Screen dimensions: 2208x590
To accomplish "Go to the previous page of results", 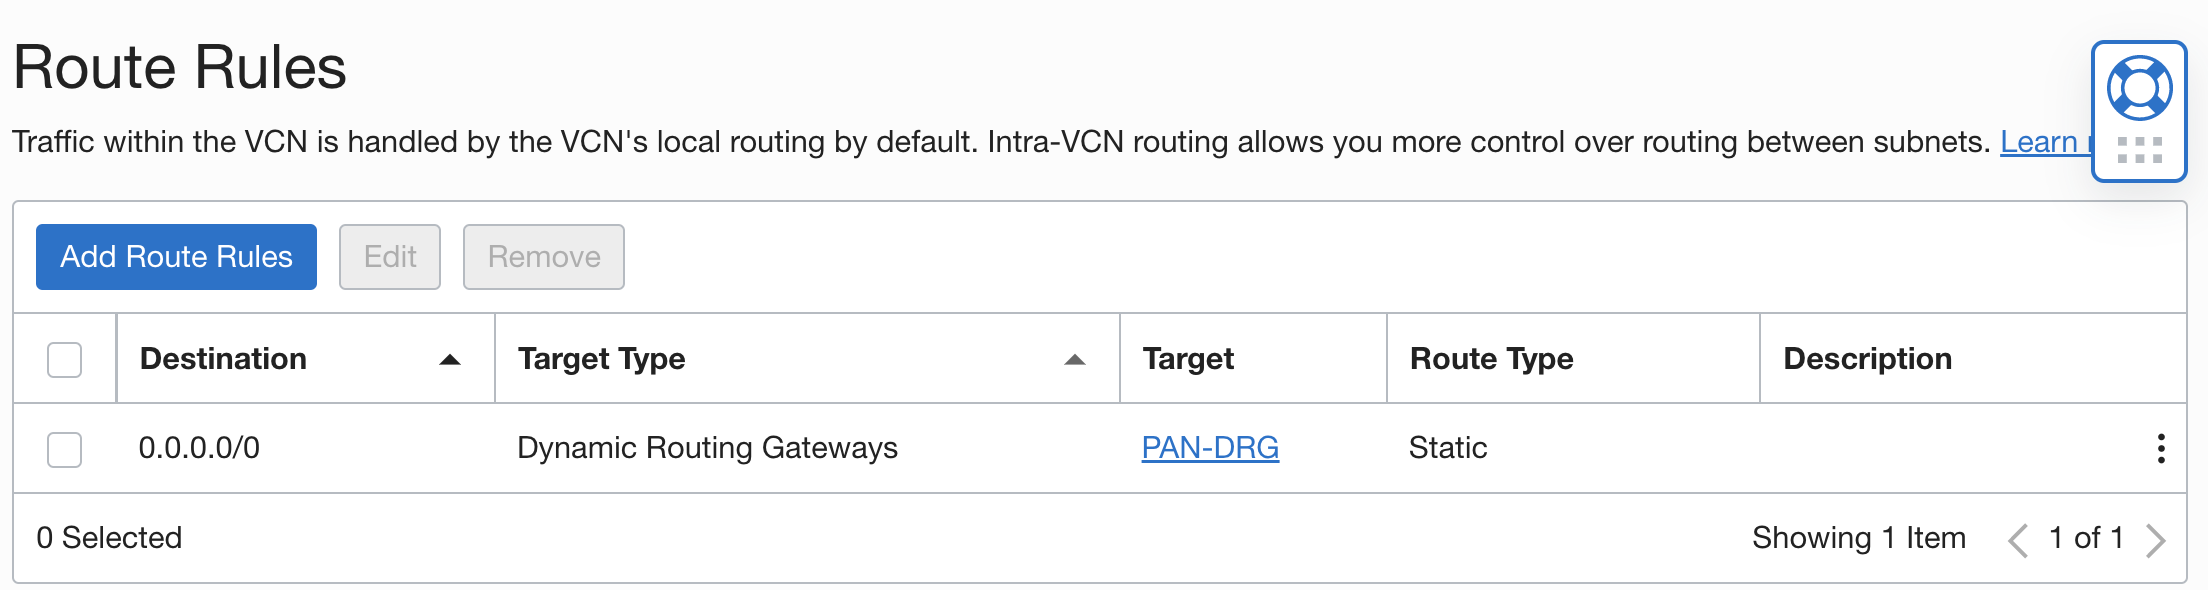I will [2018, 540].
